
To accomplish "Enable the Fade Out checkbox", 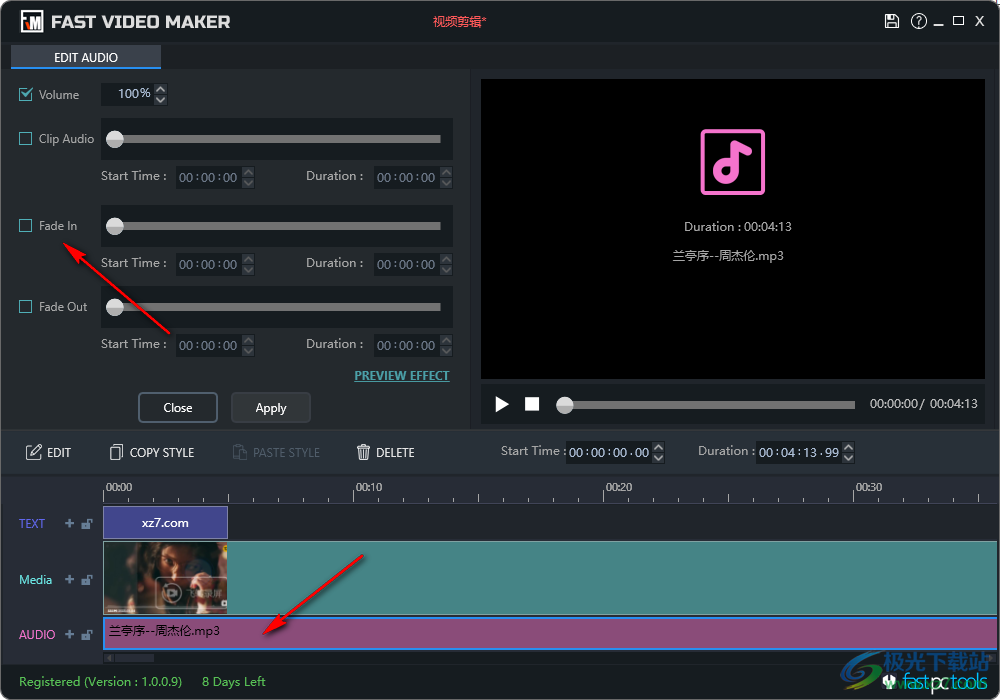I will coord(26,307).
